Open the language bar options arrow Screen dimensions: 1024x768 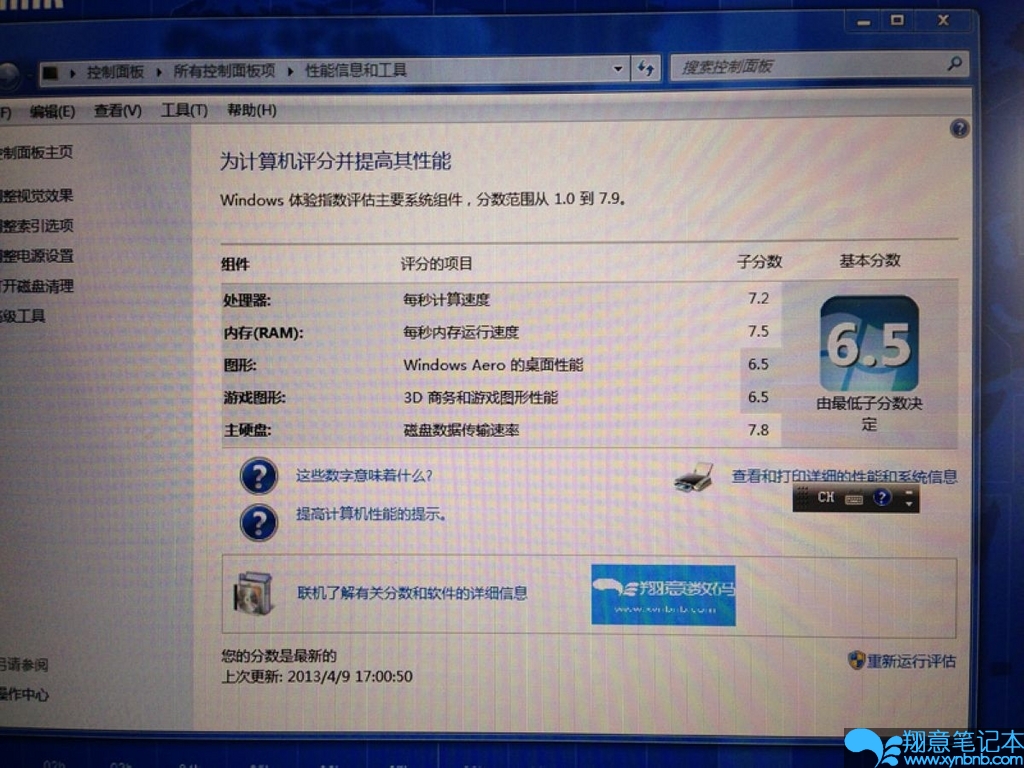pos(909,504)
